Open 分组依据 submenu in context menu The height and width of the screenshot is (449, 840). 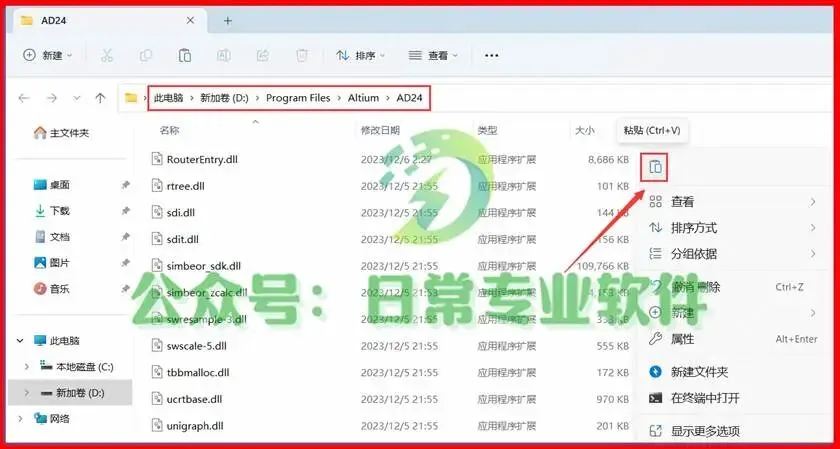pos(732,253)
